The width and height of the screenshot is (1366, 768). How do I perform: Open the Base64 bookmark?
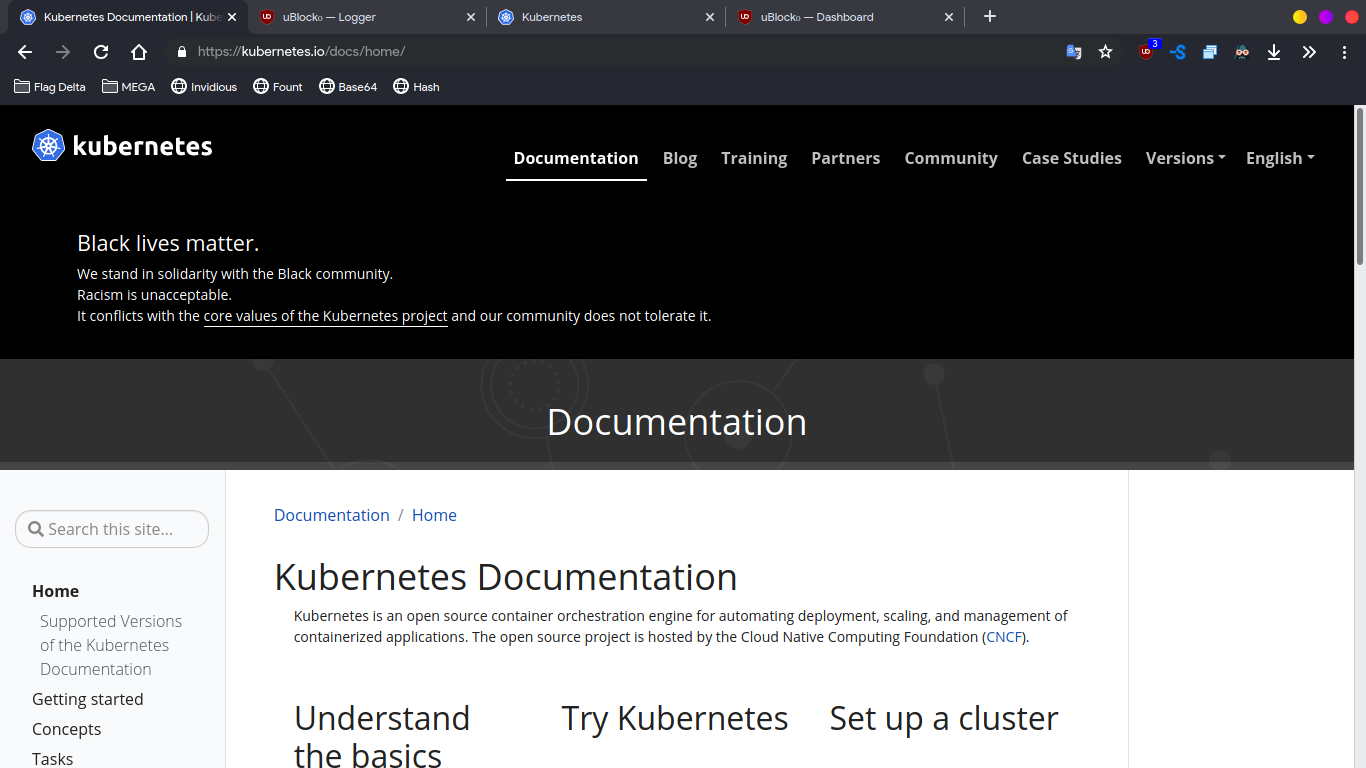point(348,87)
